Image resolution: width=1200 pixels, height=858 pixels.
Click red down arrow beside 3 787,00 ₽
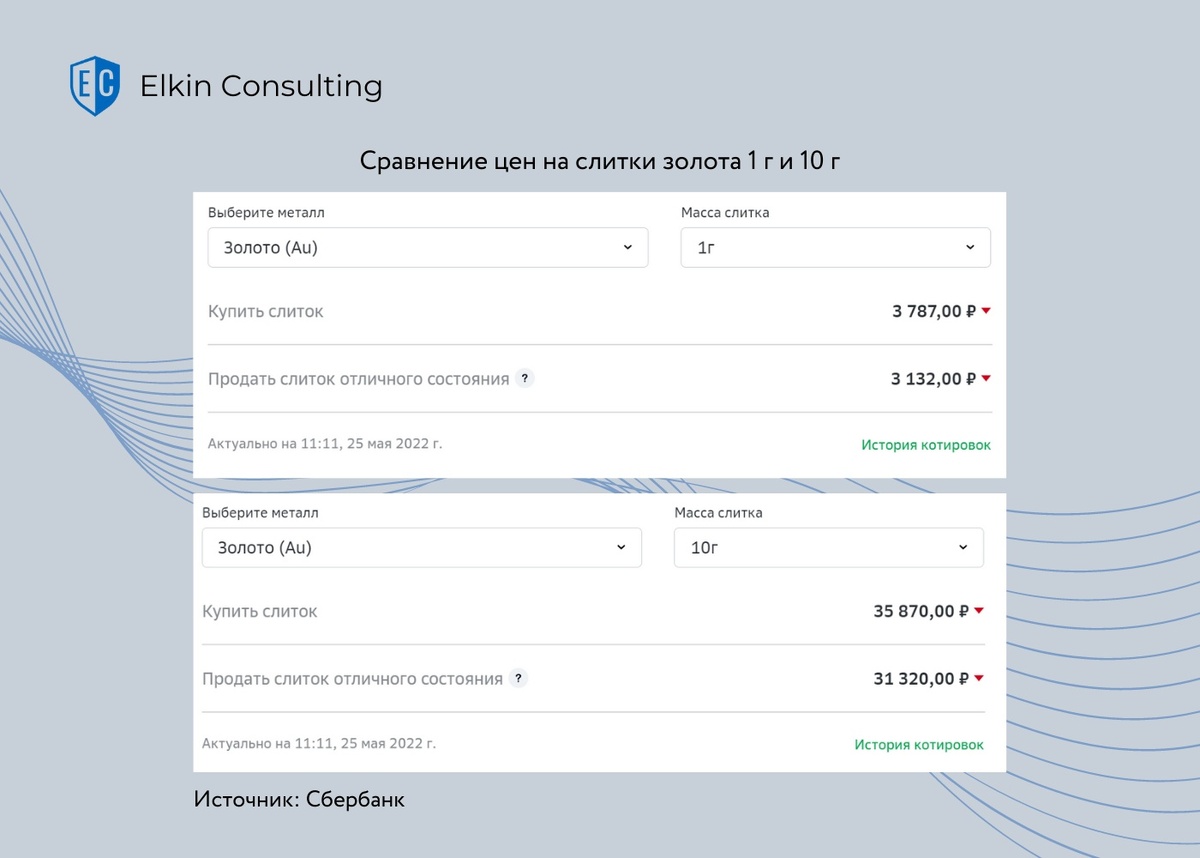[986, 311]
